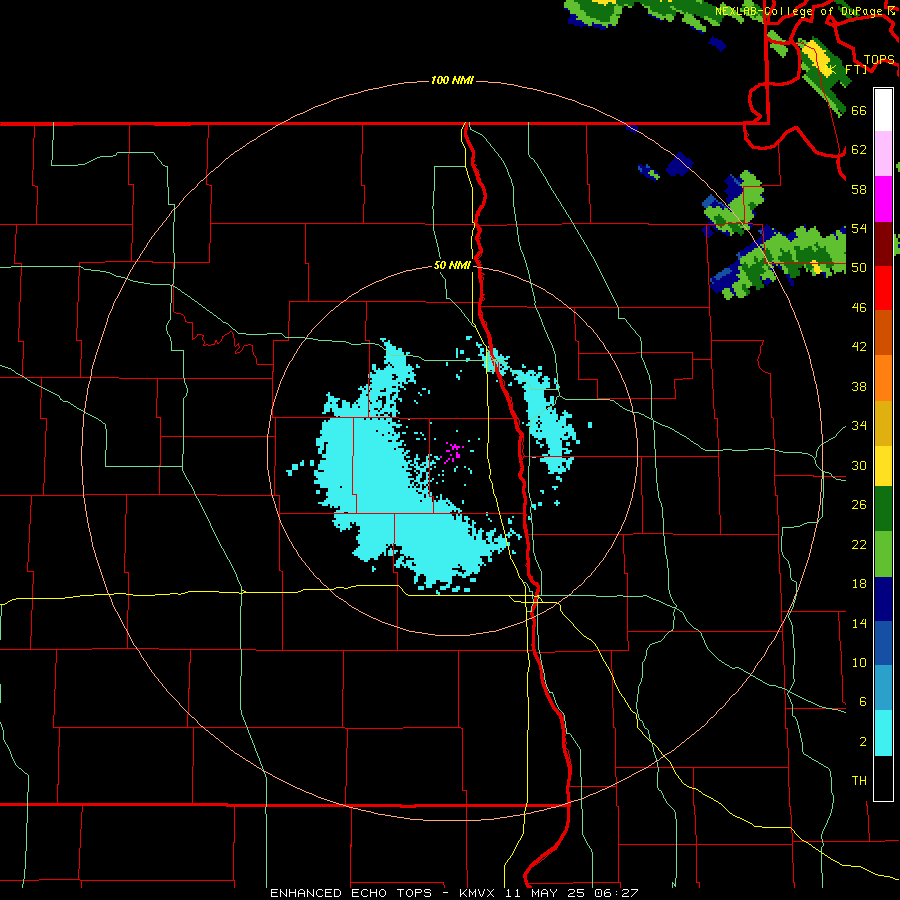
Task: Click the '66' legend label
Action: 859,110
